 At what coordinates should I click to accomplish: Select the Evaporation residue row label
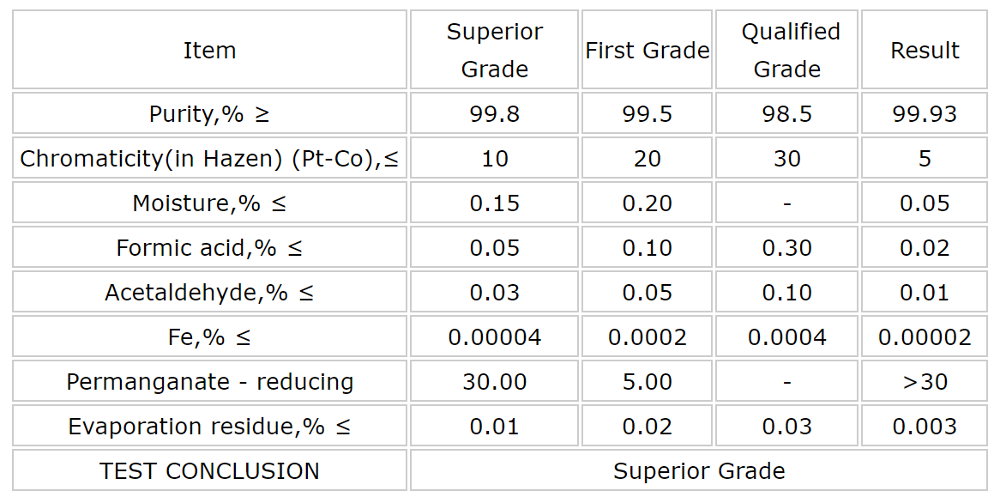(210, 427)
